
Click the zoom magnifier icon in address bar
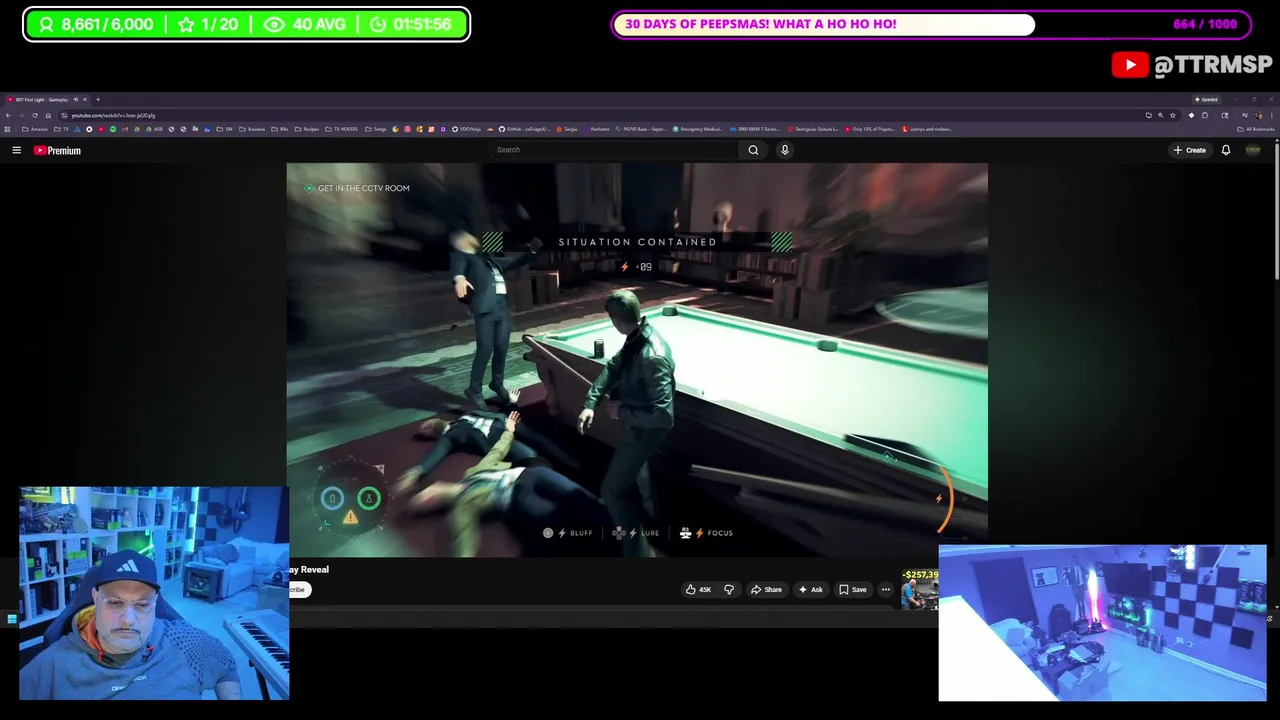click(1160, 115)
